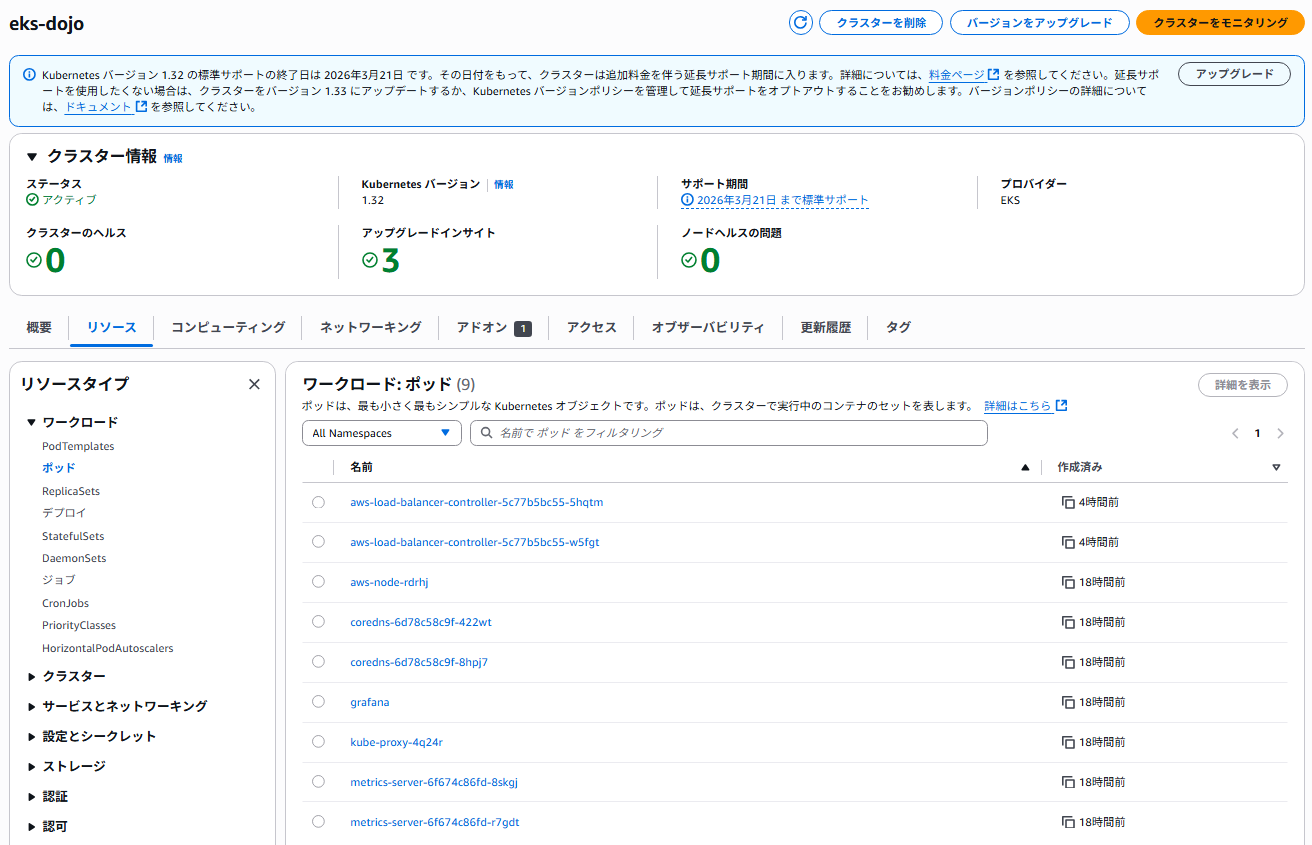The image size is (1312, 845).
Task: Click the refresh cluster icon button
Action: coord(800,23)
